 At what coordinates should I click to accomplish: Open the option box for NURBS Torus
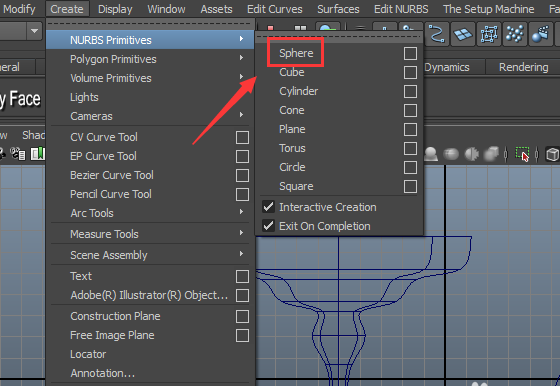[x=410, y=149]
